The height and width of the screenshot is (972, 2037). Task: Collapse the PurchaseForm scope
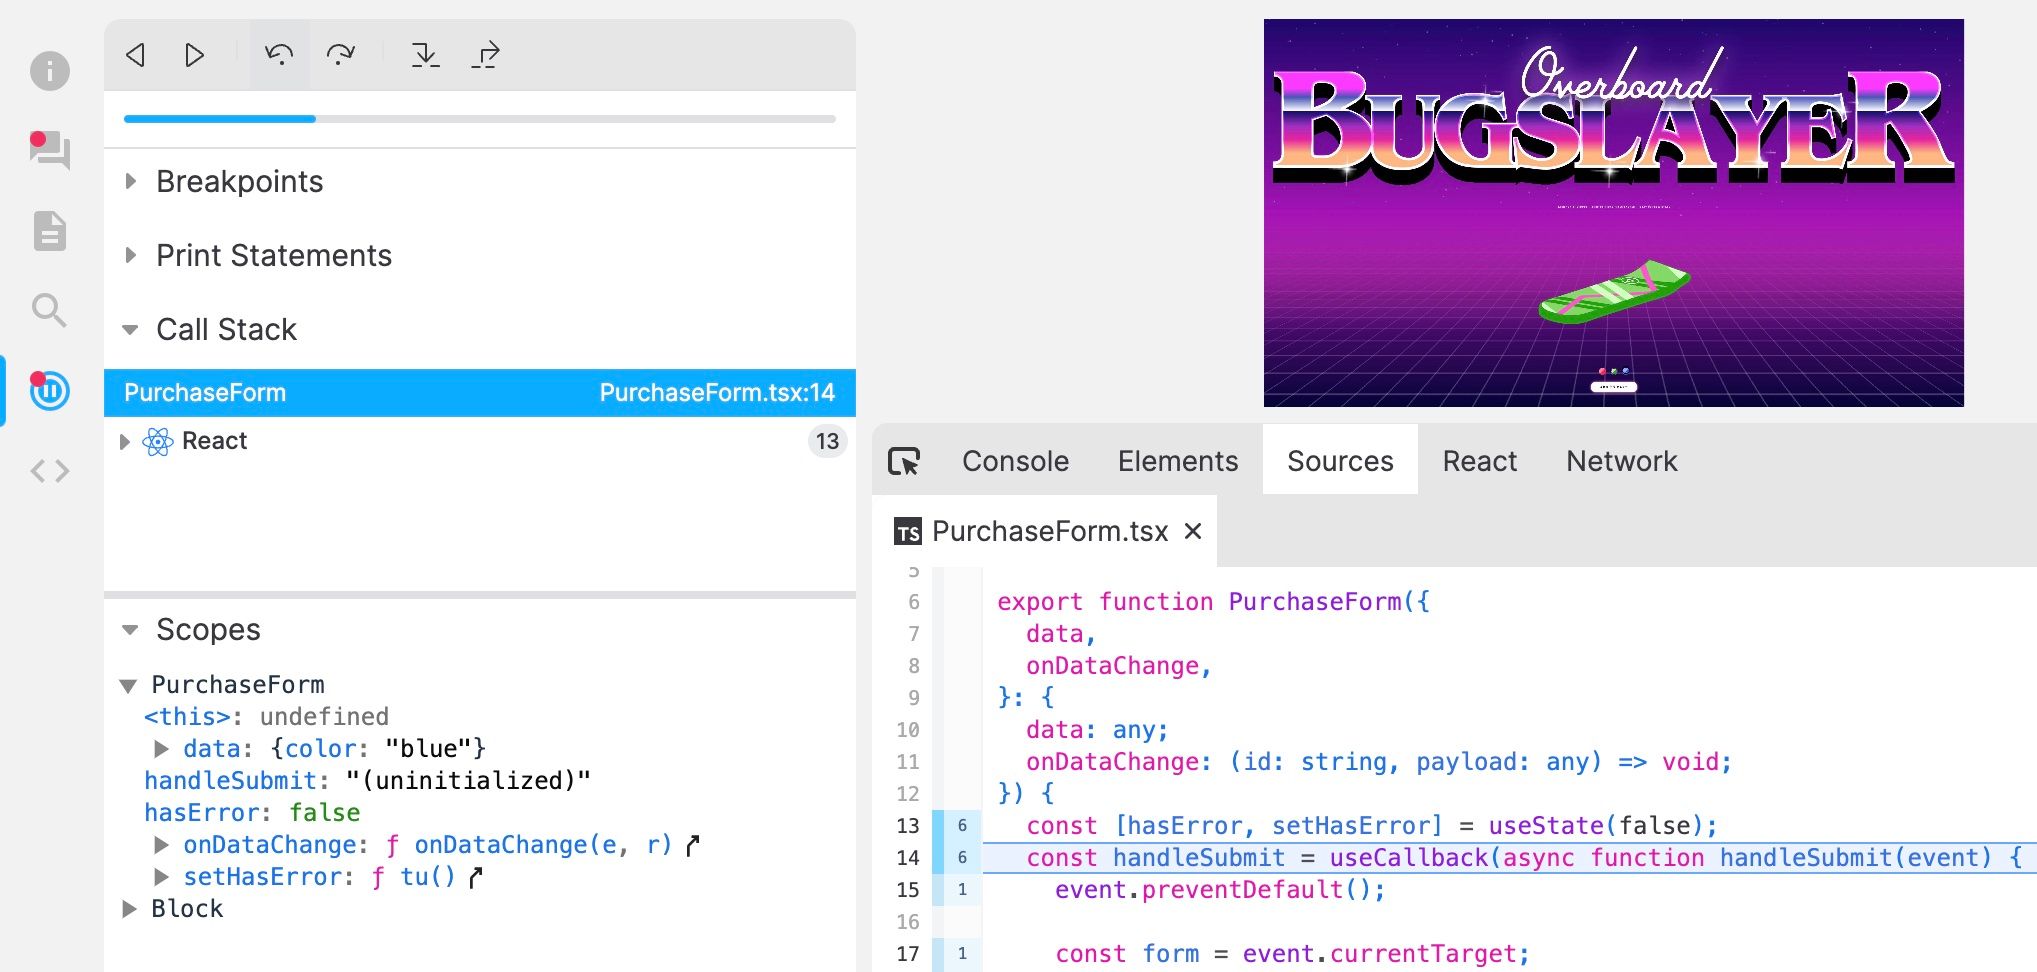[x=128, y=686]
